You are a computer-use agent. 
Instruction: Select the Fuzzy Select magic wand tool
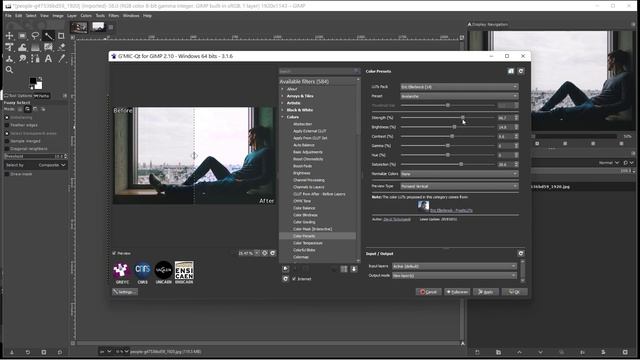48,36
